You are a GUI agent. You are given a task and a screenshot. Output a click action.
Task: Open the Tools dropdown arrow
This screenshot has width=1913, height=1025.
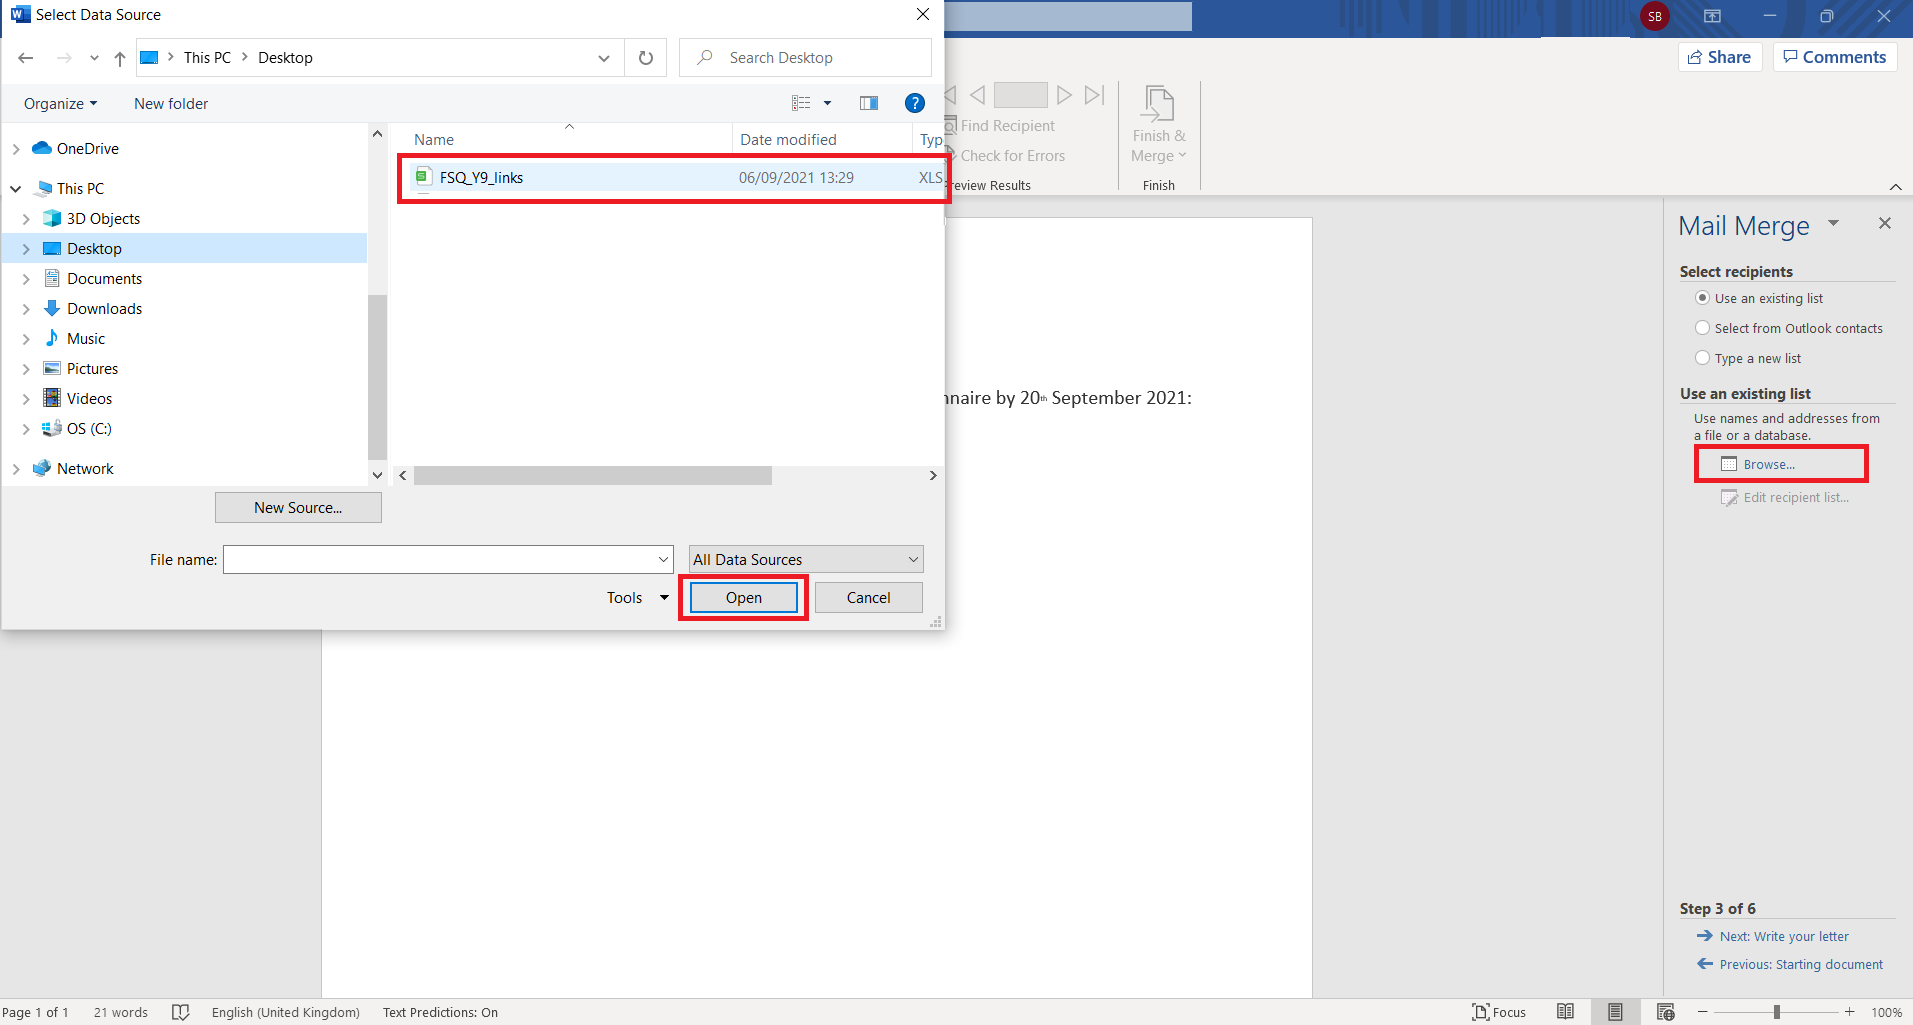point(664,598)
